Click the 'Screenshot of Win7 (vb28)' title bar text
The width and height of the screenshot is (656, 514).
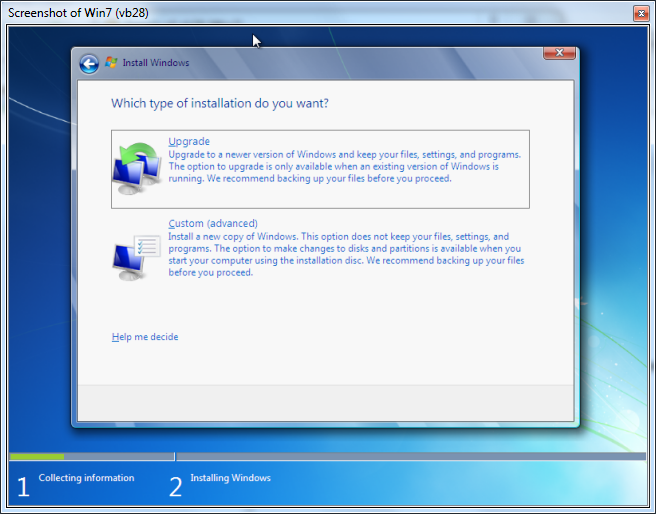click(78, 13)
